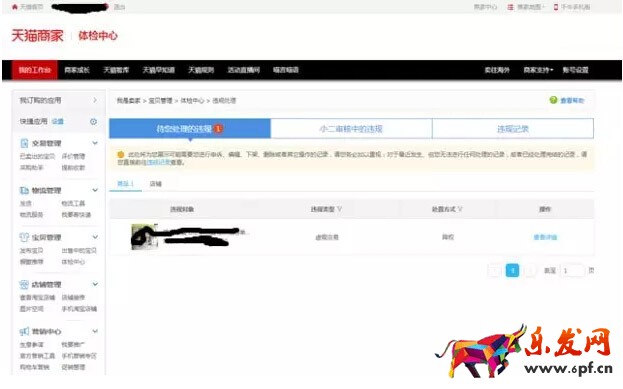
Task: Click the 宝贝管理 shirt icon
Action: (24, 237)
